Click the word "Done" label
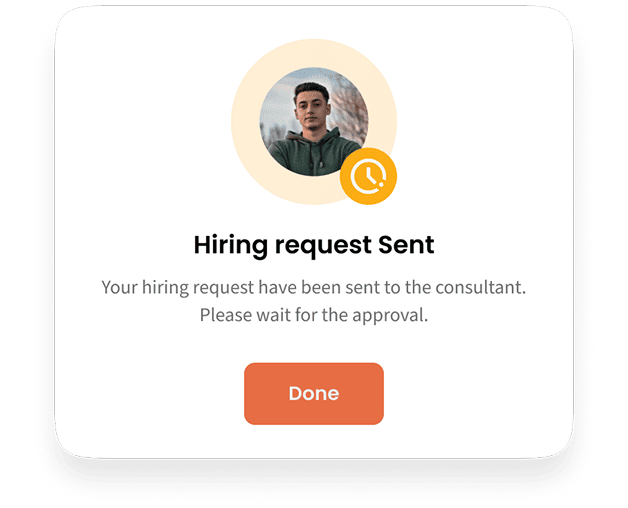 tap(314, 393)
